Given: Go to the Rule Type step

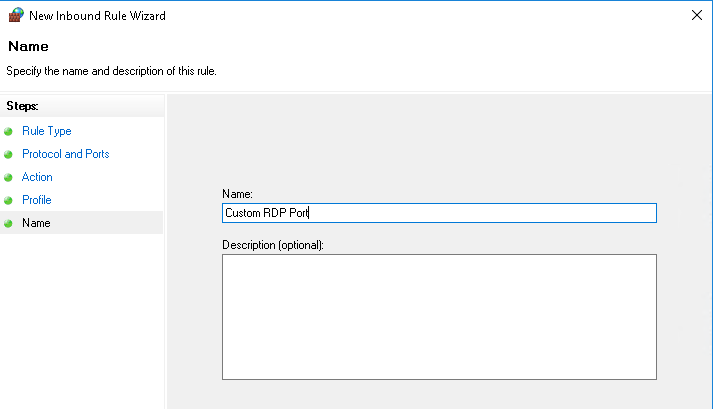Looking at the screenshot, I should click(x=46, y=131).
